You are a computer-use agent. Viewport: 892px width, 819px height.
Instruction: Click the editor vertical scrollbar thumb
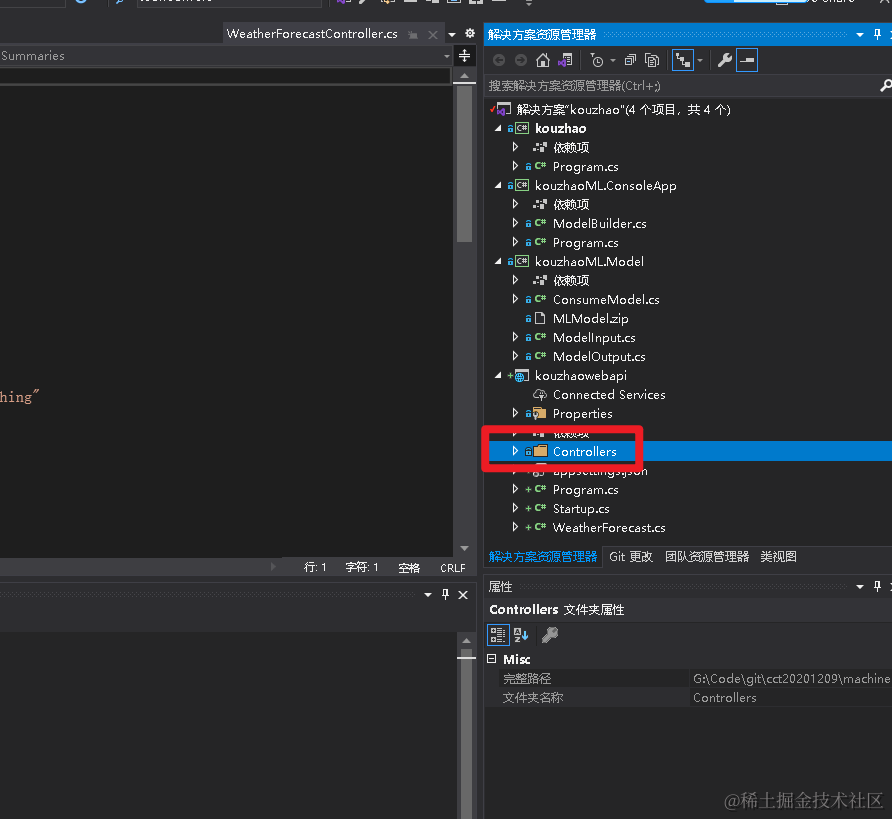point(464,164)
